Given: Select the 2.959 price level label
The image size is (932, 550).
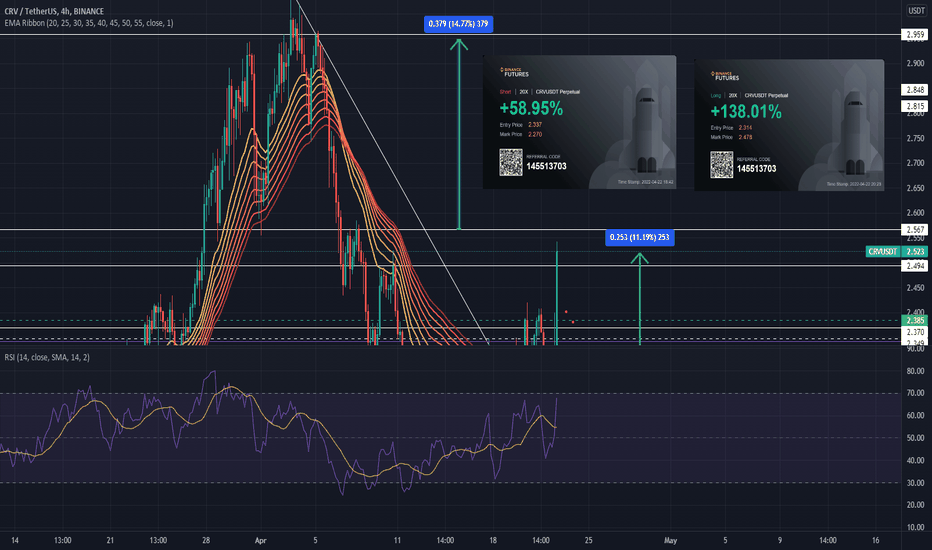Looking at the screenshot, I should tap(915, 35).
